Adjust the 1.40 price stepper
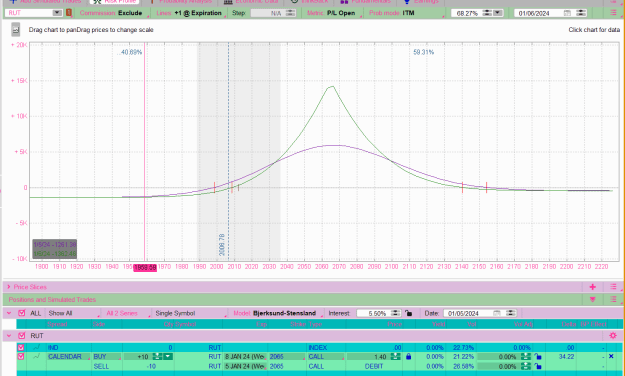625x376 pixels. (395, 356)
